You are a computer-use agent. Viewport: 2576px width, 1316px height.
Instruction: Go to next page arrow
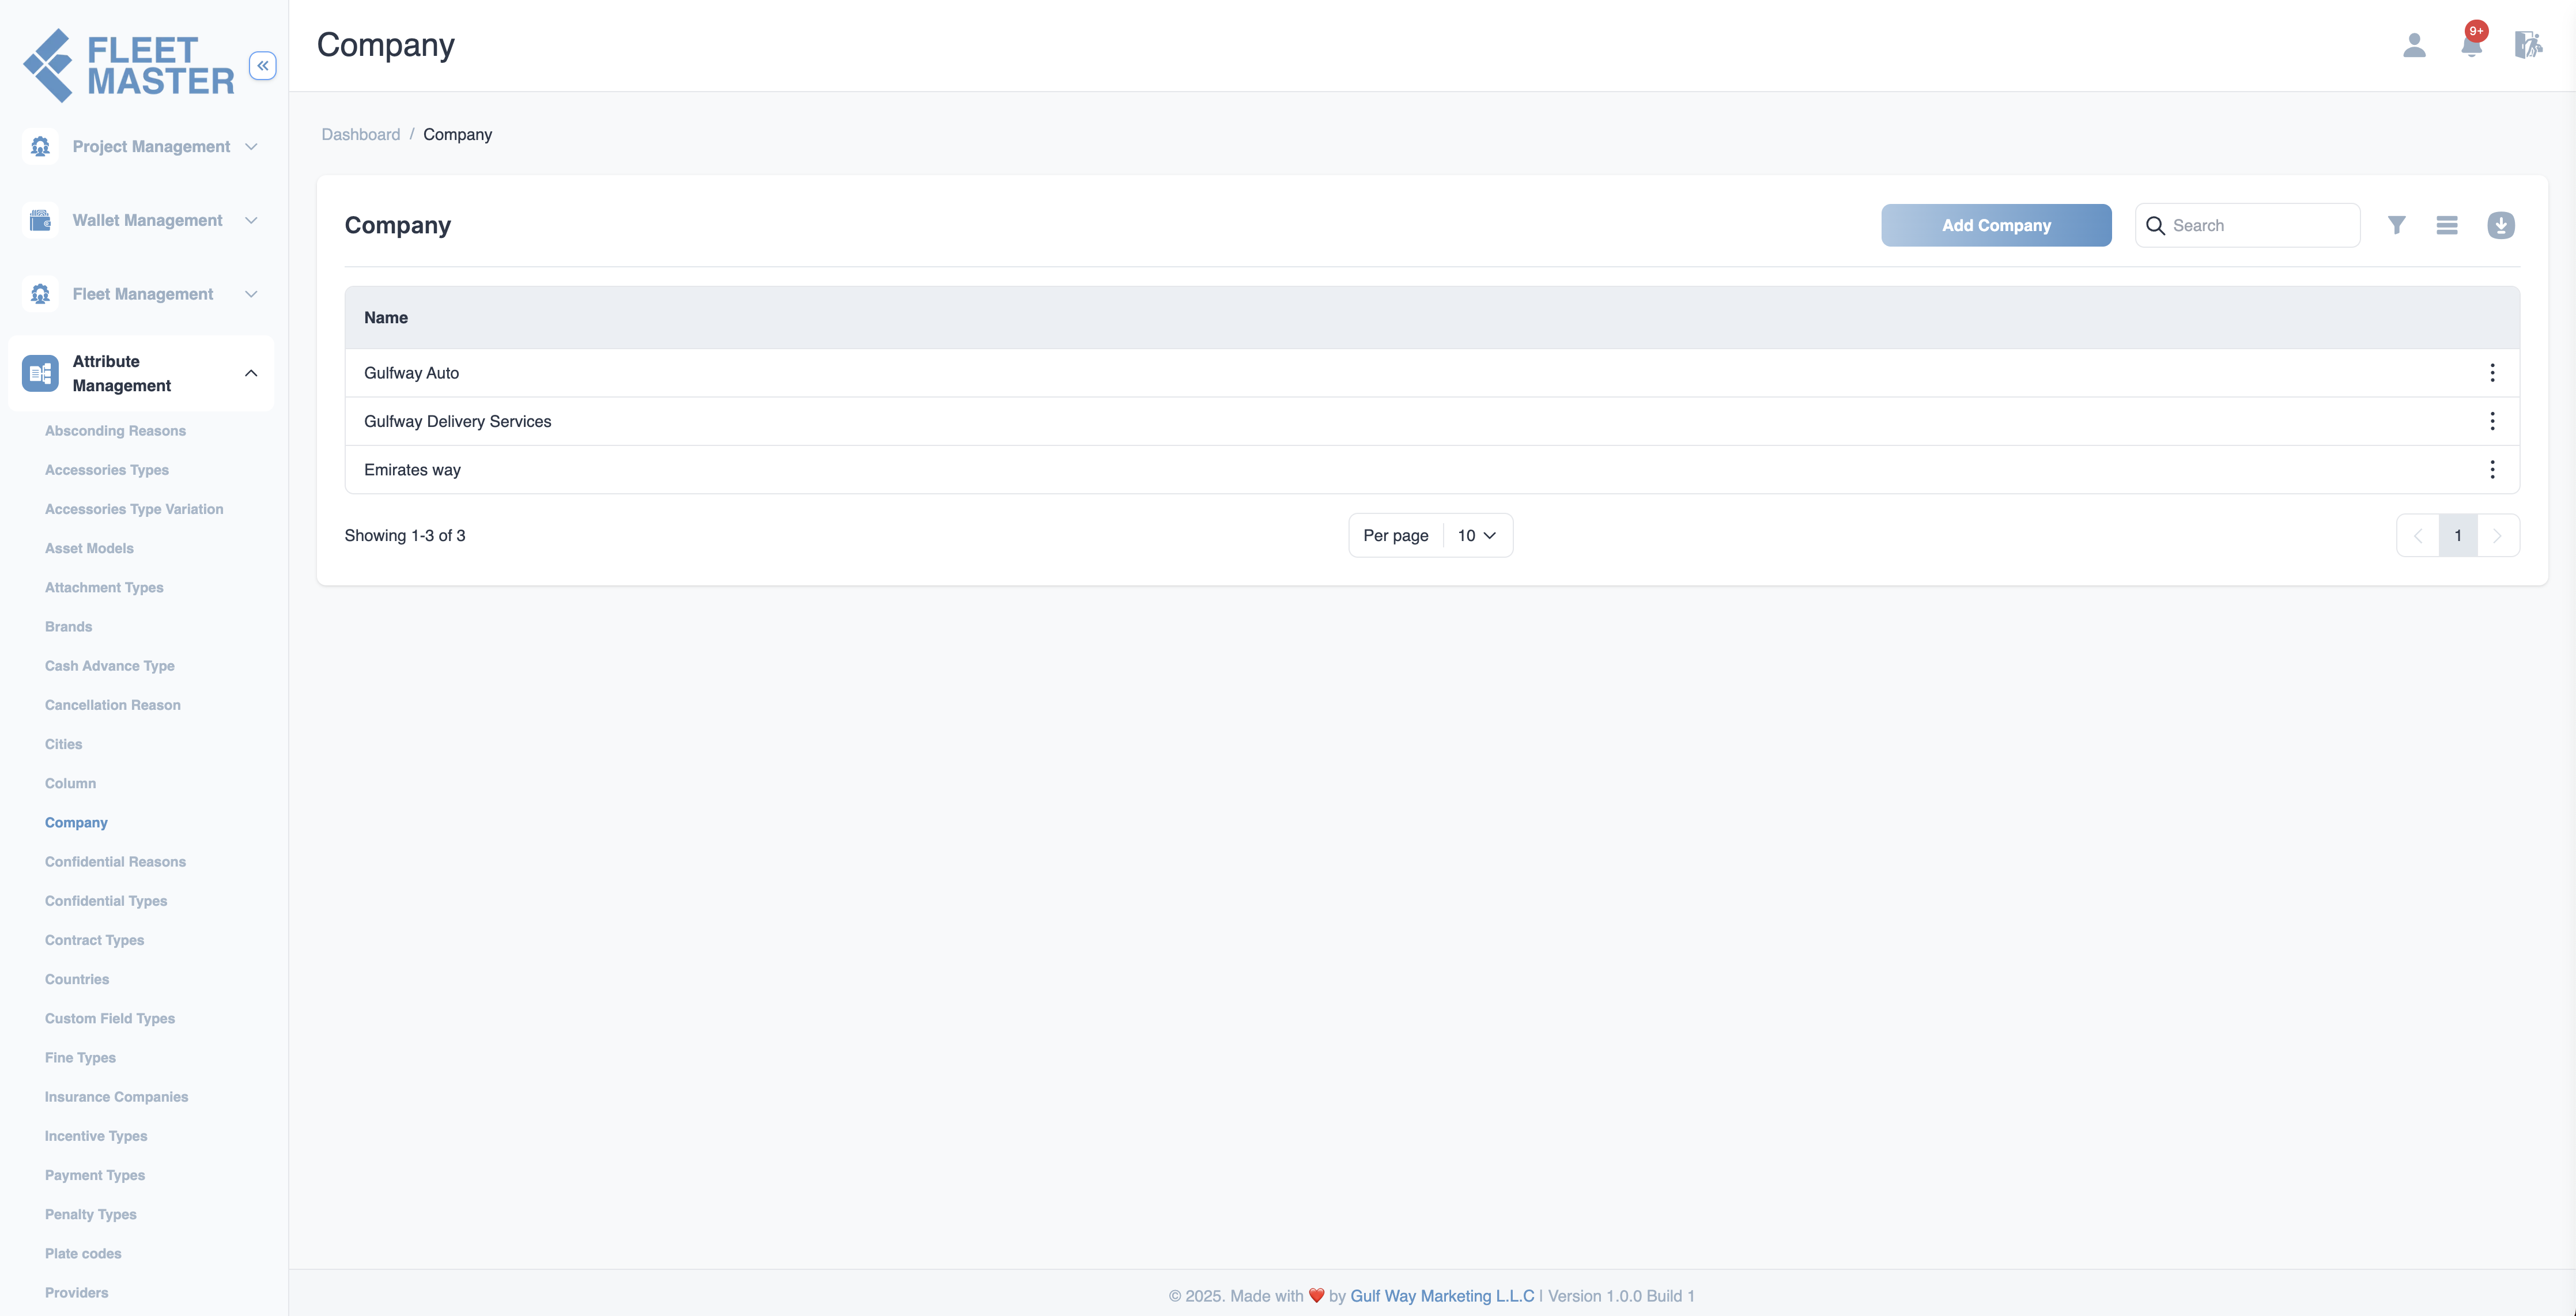[2497, 536]
